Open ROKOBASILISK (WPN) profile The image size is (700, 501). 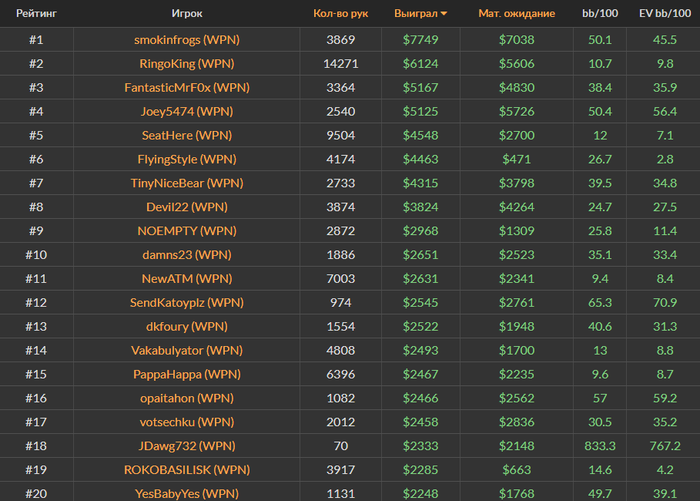(187, 470)
